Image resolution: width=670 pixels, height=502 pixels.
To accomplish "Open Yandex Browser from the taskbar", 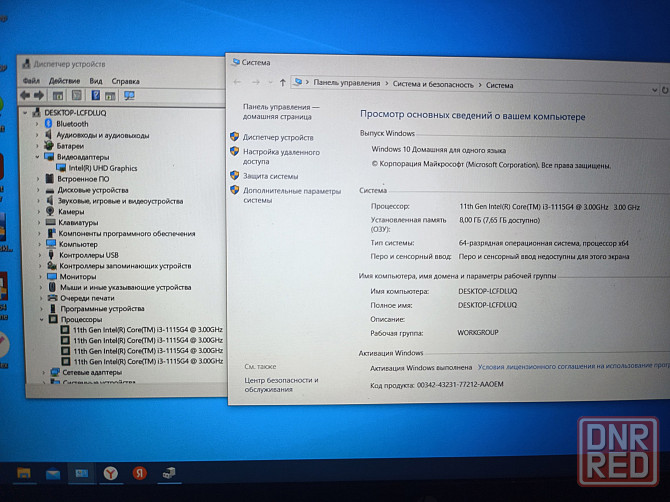I will (x=111, y=473).
